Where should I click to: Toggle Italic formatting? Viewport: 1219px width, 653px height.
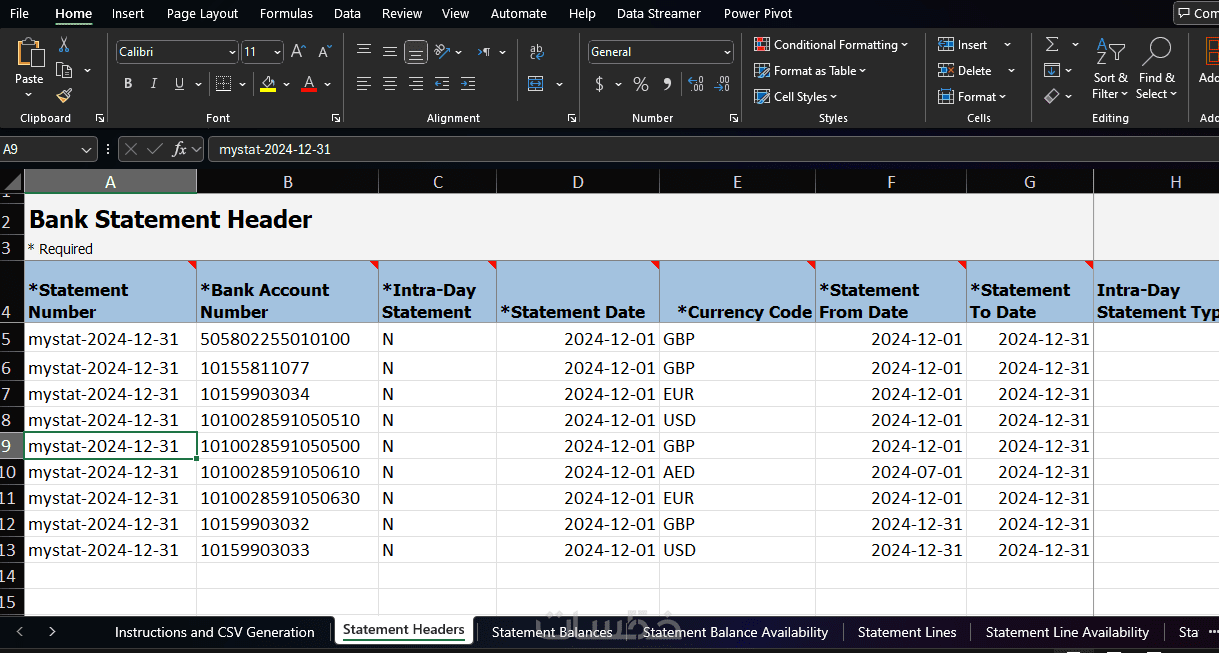(x=152, y=84)
